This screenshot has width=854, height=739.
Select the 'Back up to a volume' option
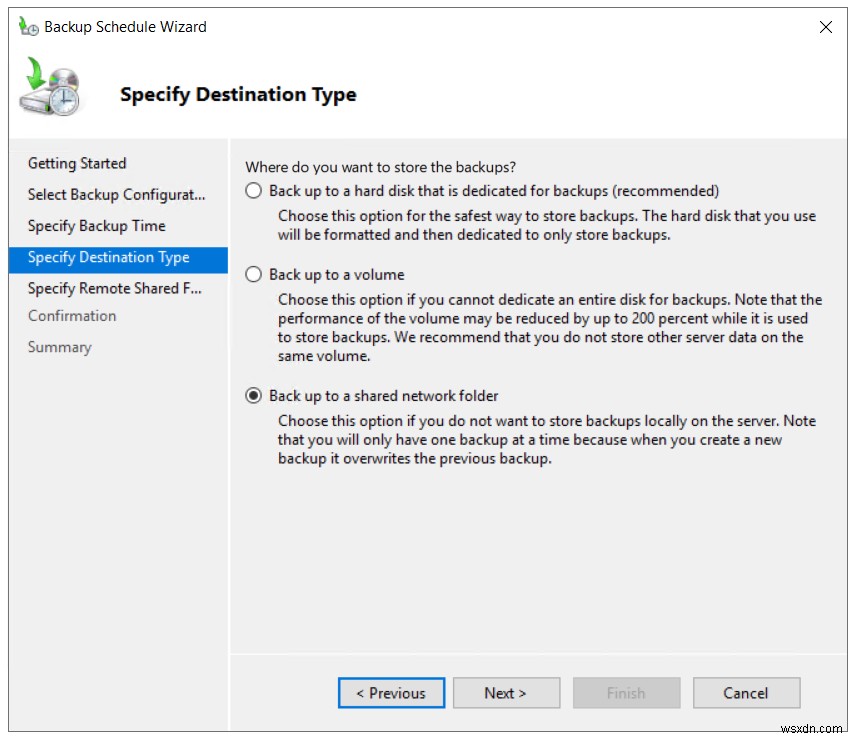(253, 274)
